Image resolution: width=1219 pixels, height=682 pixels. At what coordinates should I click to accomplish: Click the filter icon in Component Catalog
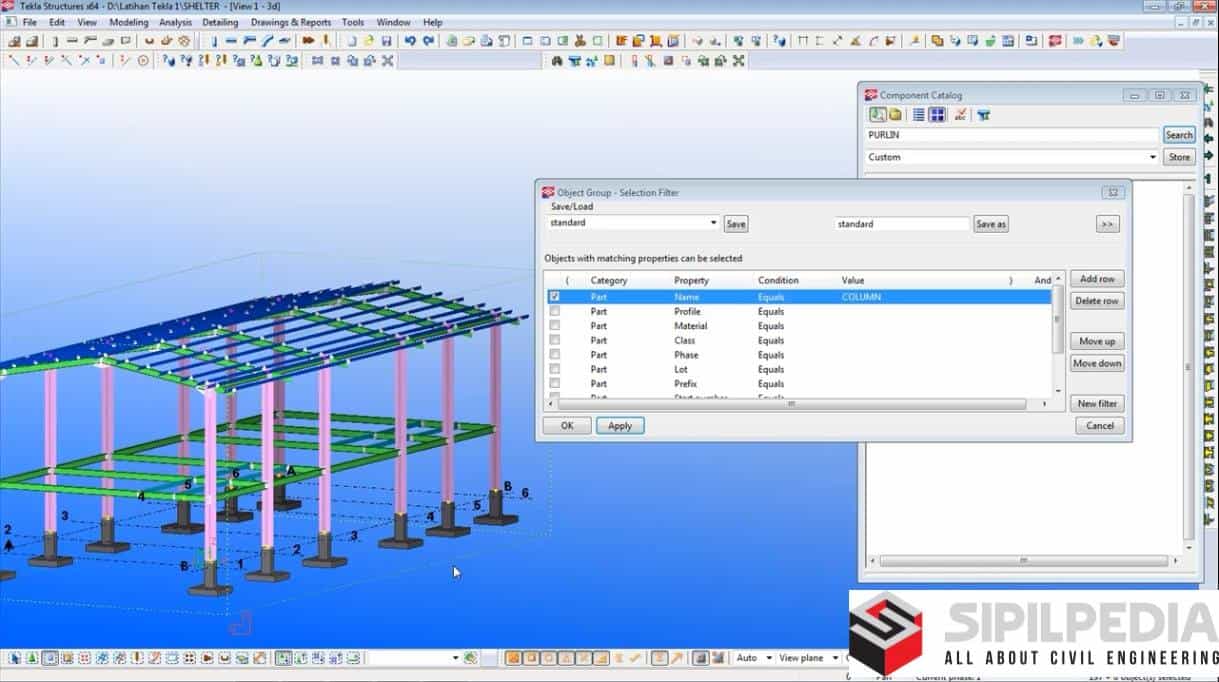pyautogui.click(x=984, y=115)
